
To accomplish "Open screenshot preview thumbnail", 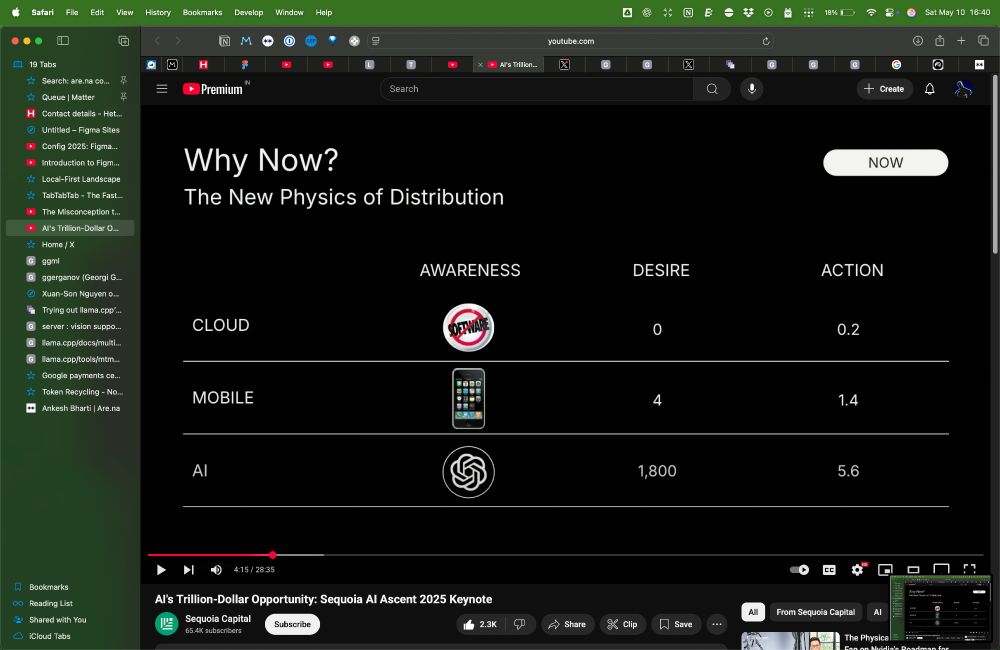I will (x=940, y=608).
